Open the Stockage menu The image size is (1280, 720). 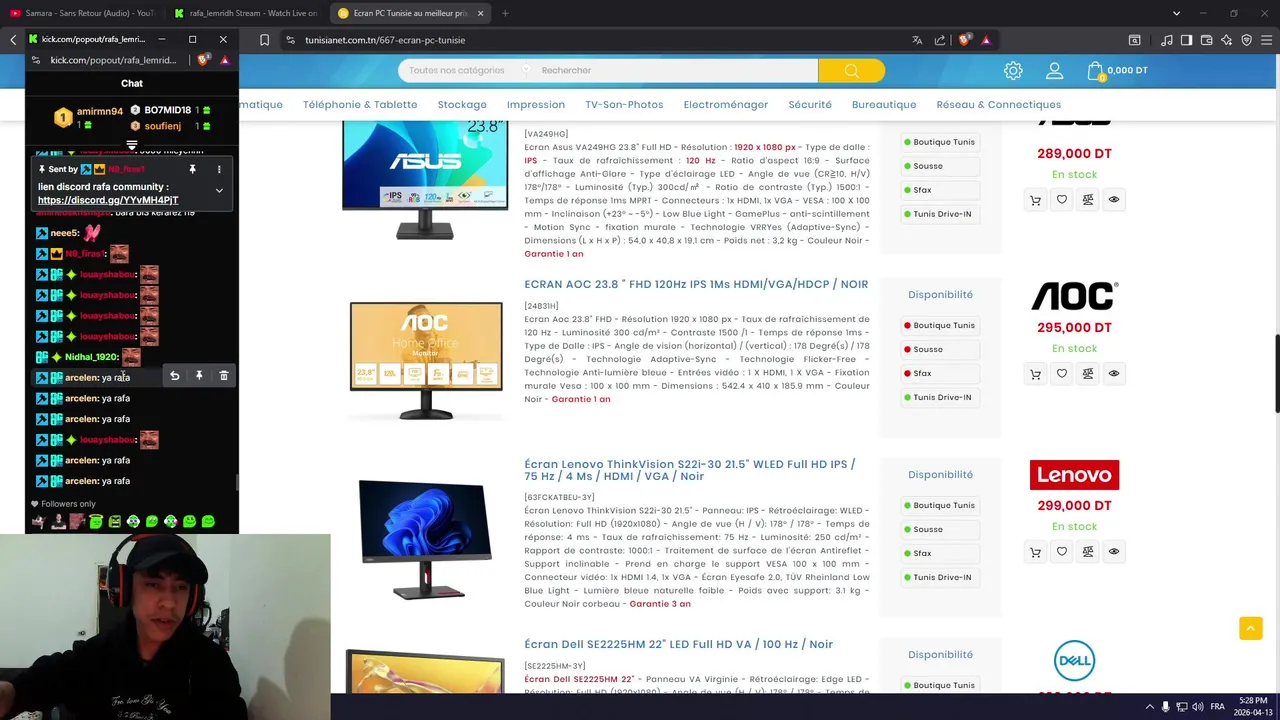[462, 104]
